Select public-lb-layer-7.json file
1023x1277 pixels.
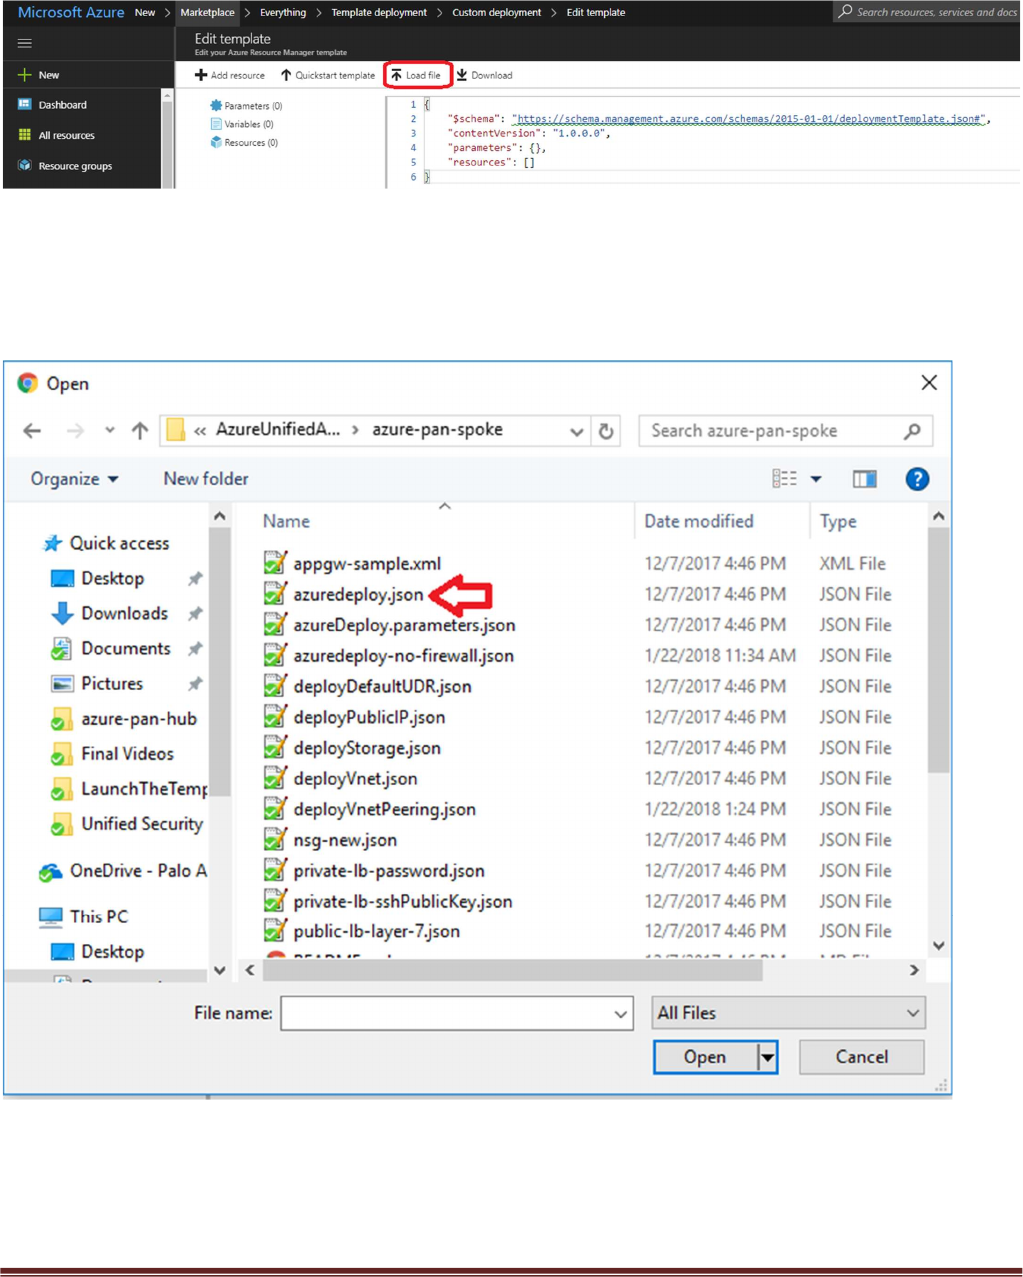pyautogui.click(x=376, y=931)
